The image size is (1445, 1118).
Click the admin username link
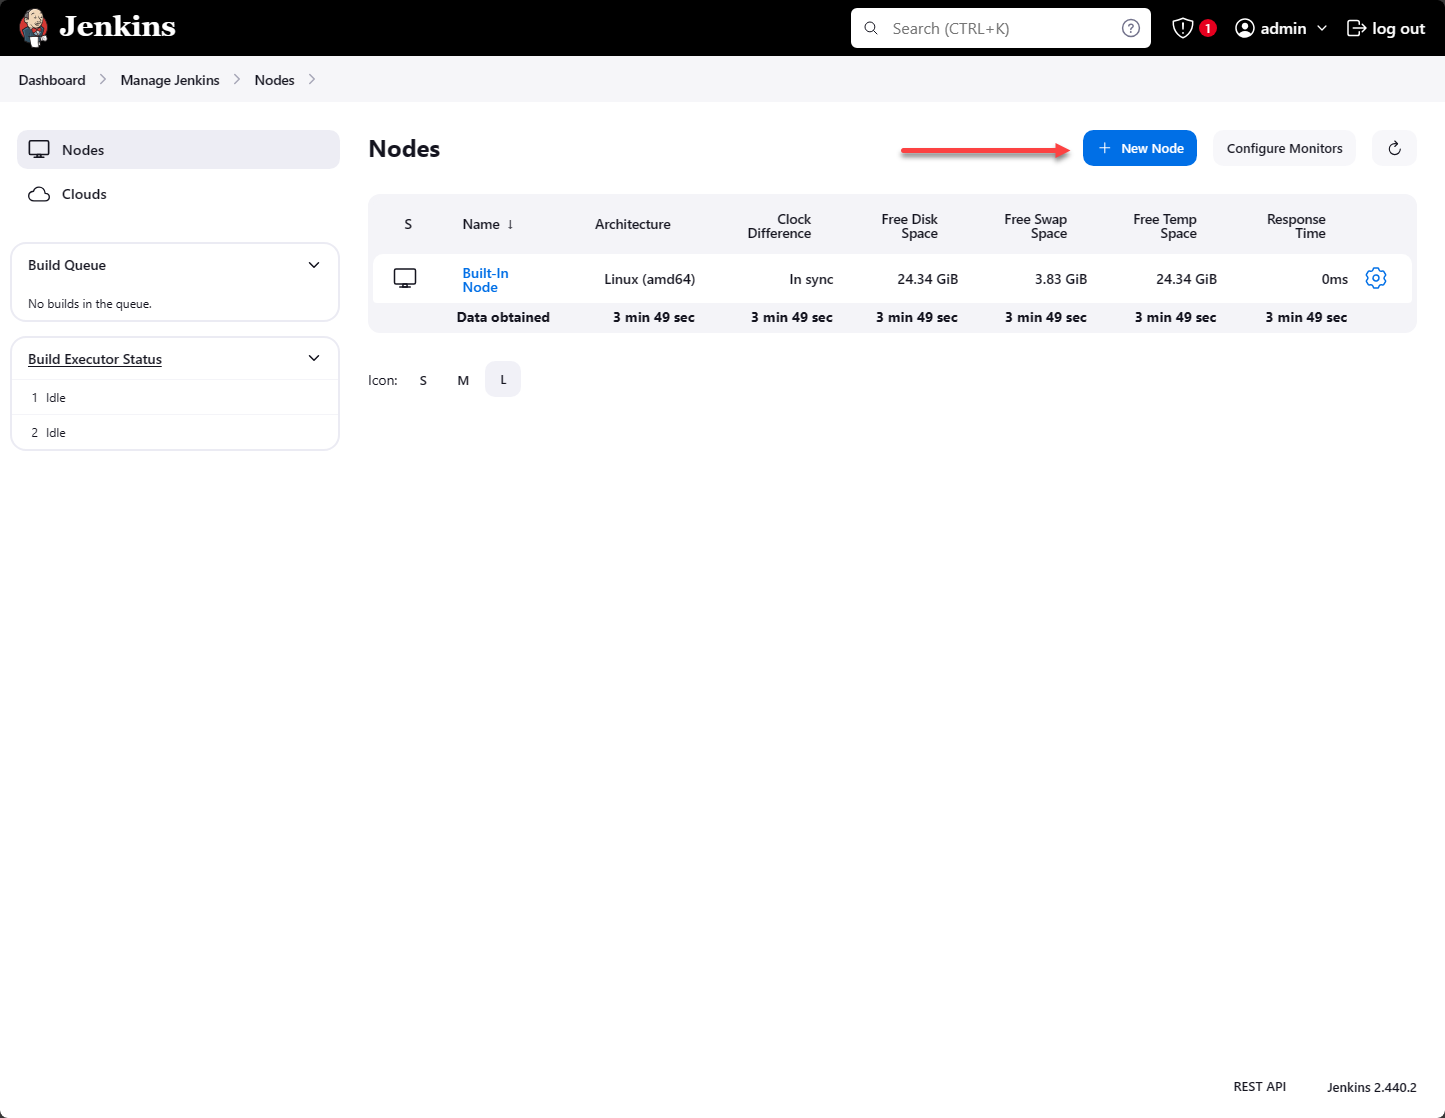[1283, 28]
